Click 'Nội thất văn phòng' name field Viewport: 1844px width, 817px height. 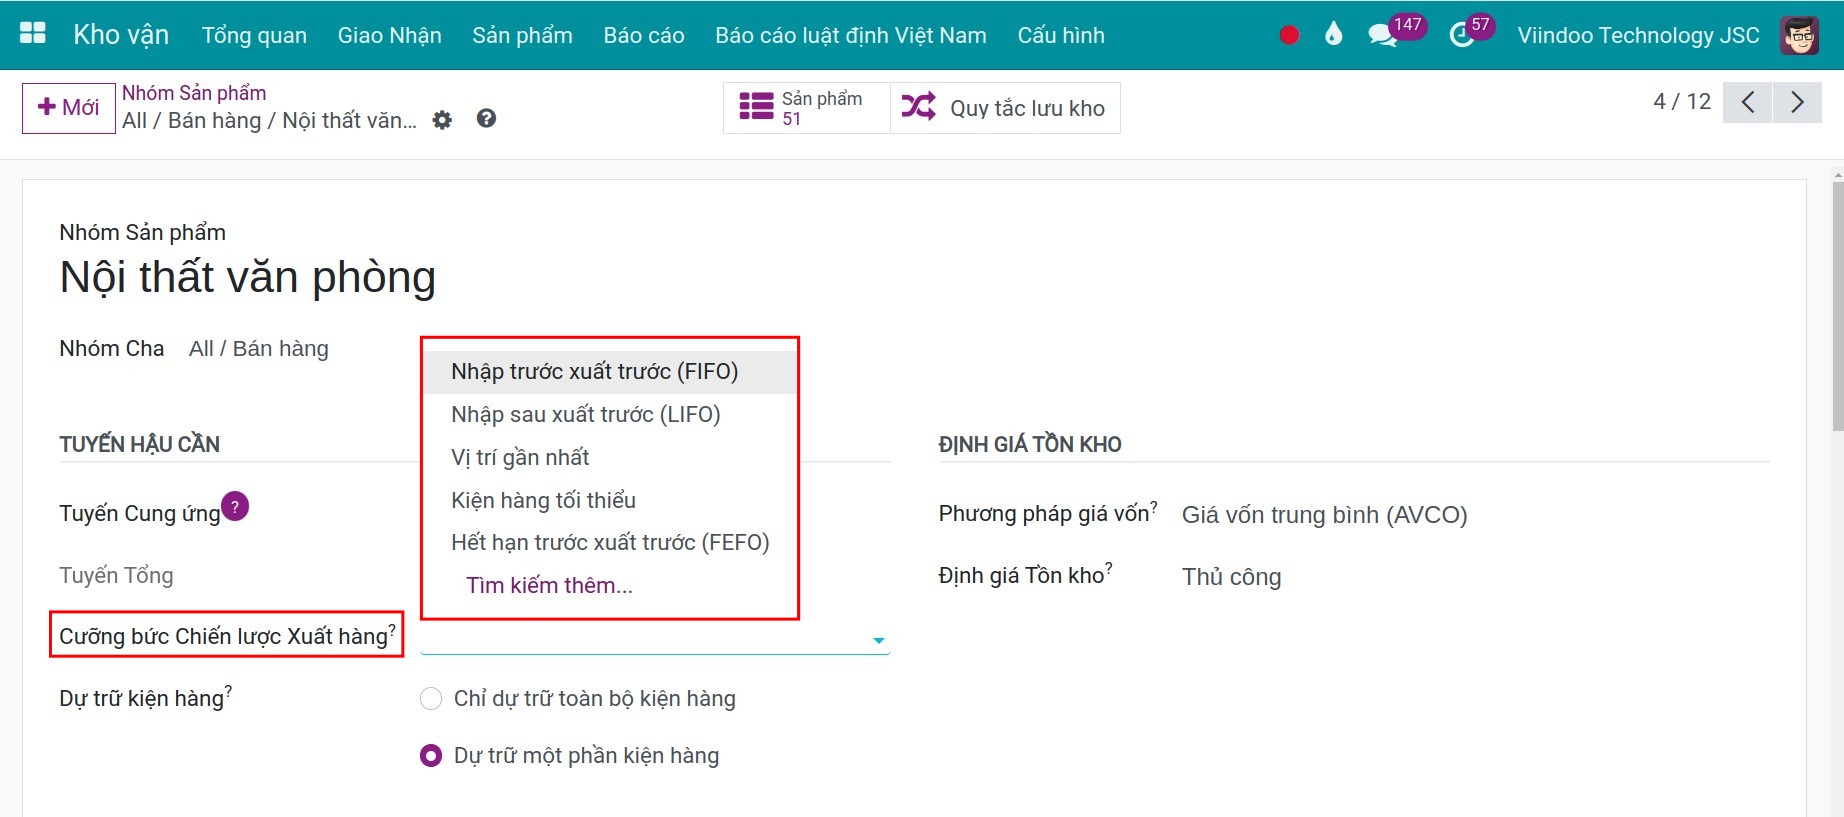248,277
